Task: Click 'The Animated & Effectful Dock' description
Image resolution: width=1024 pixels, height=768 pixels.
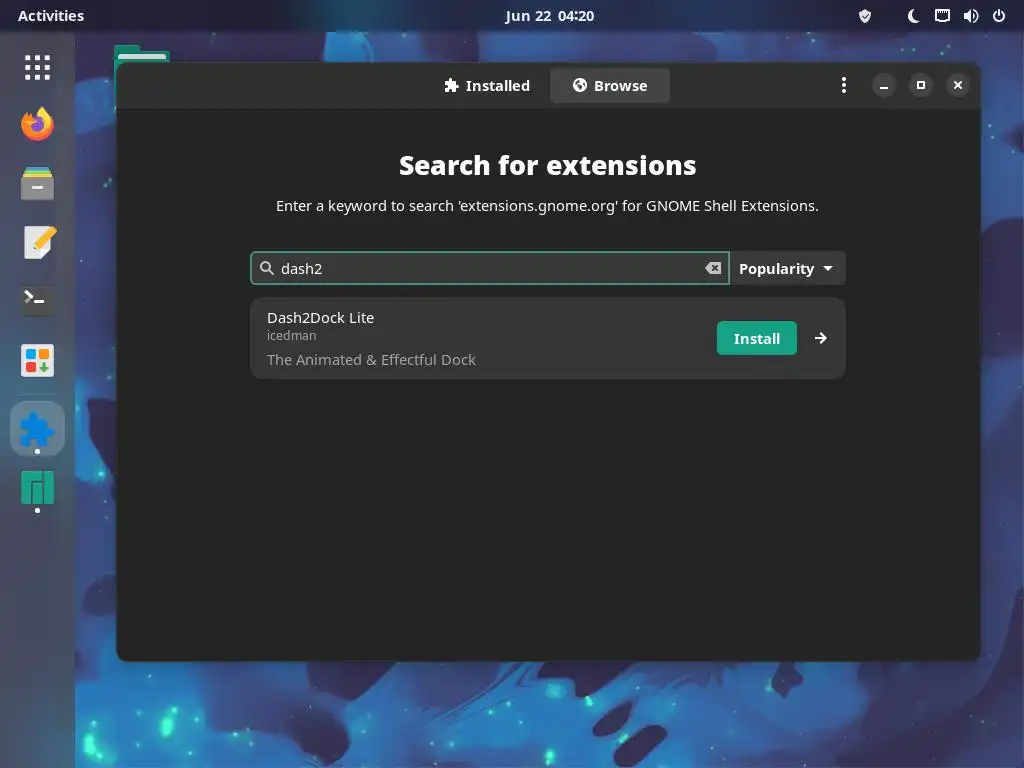Action: point(371,360)
